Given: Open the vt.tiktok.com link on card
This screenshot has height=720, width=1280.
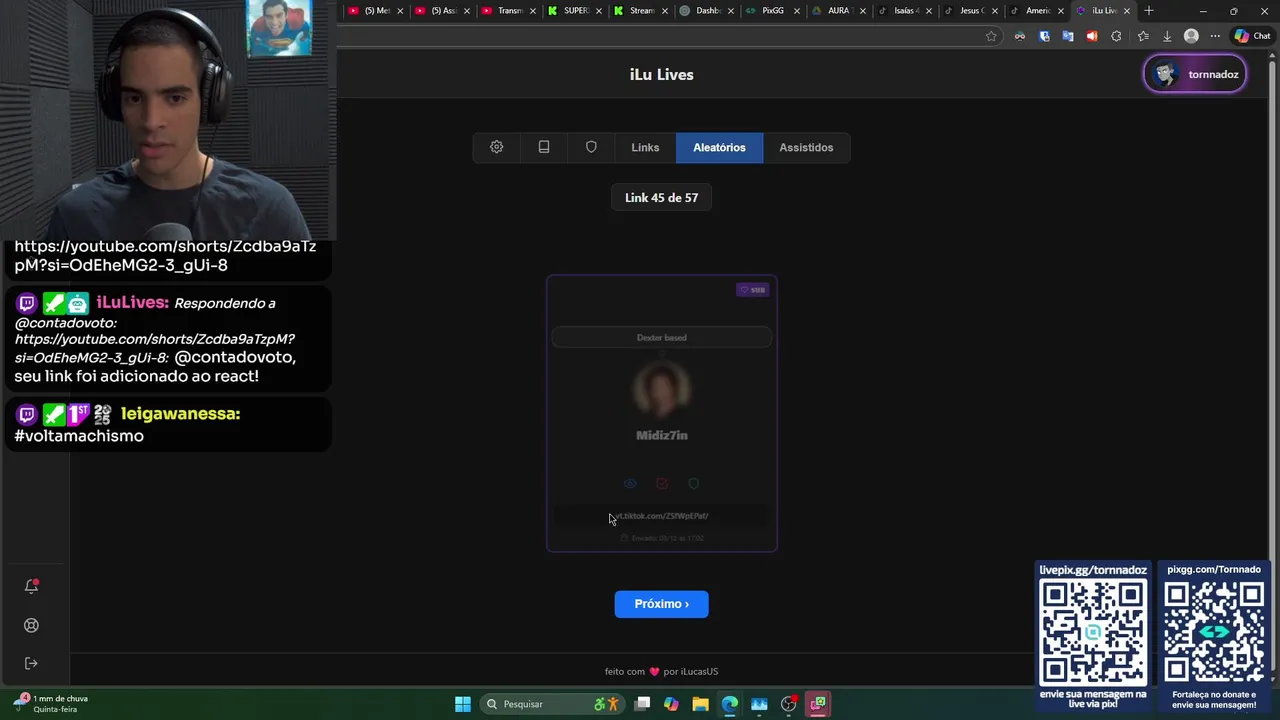Looking at the screenshot, I should click(x=662, y=516).
